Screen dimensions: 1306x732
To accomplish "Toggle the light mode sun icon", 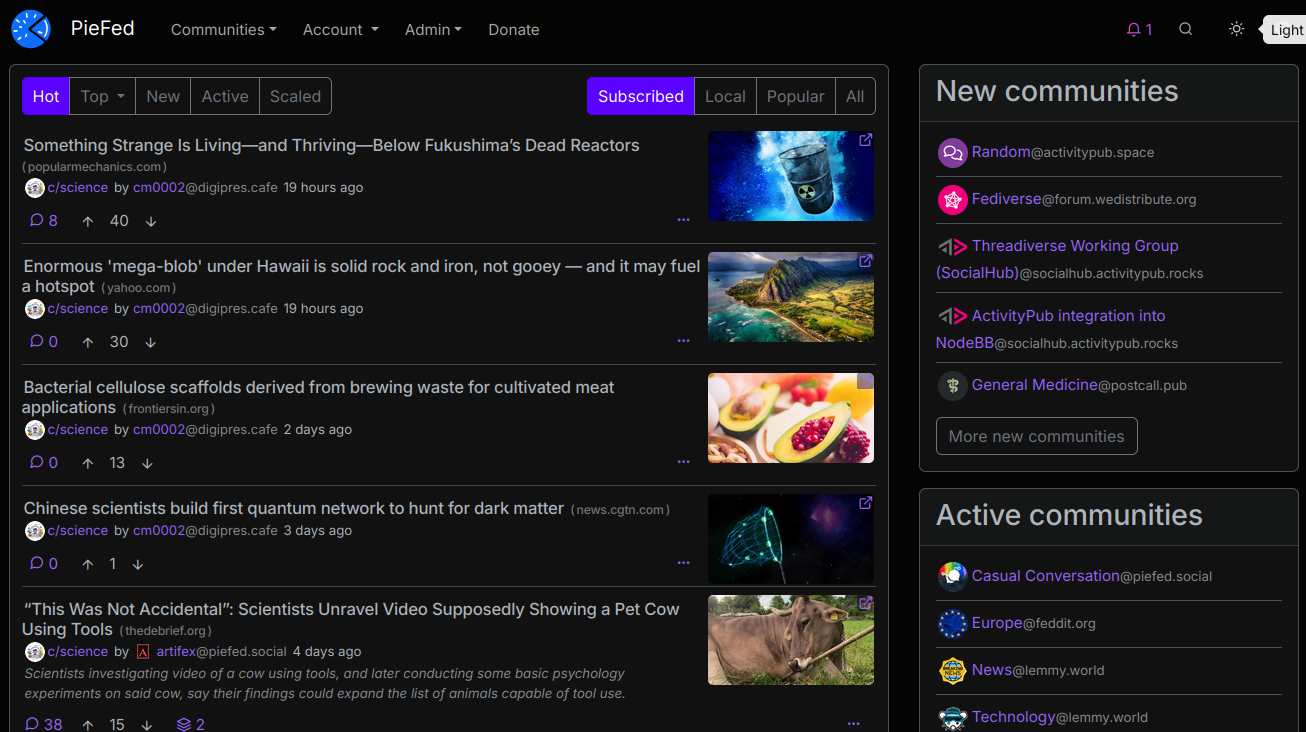I will pos(1236,30).
